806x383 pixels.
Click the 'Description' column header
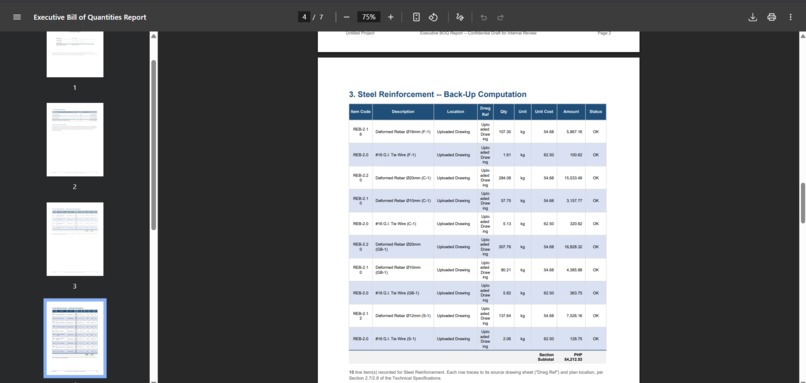coord(403,112)
